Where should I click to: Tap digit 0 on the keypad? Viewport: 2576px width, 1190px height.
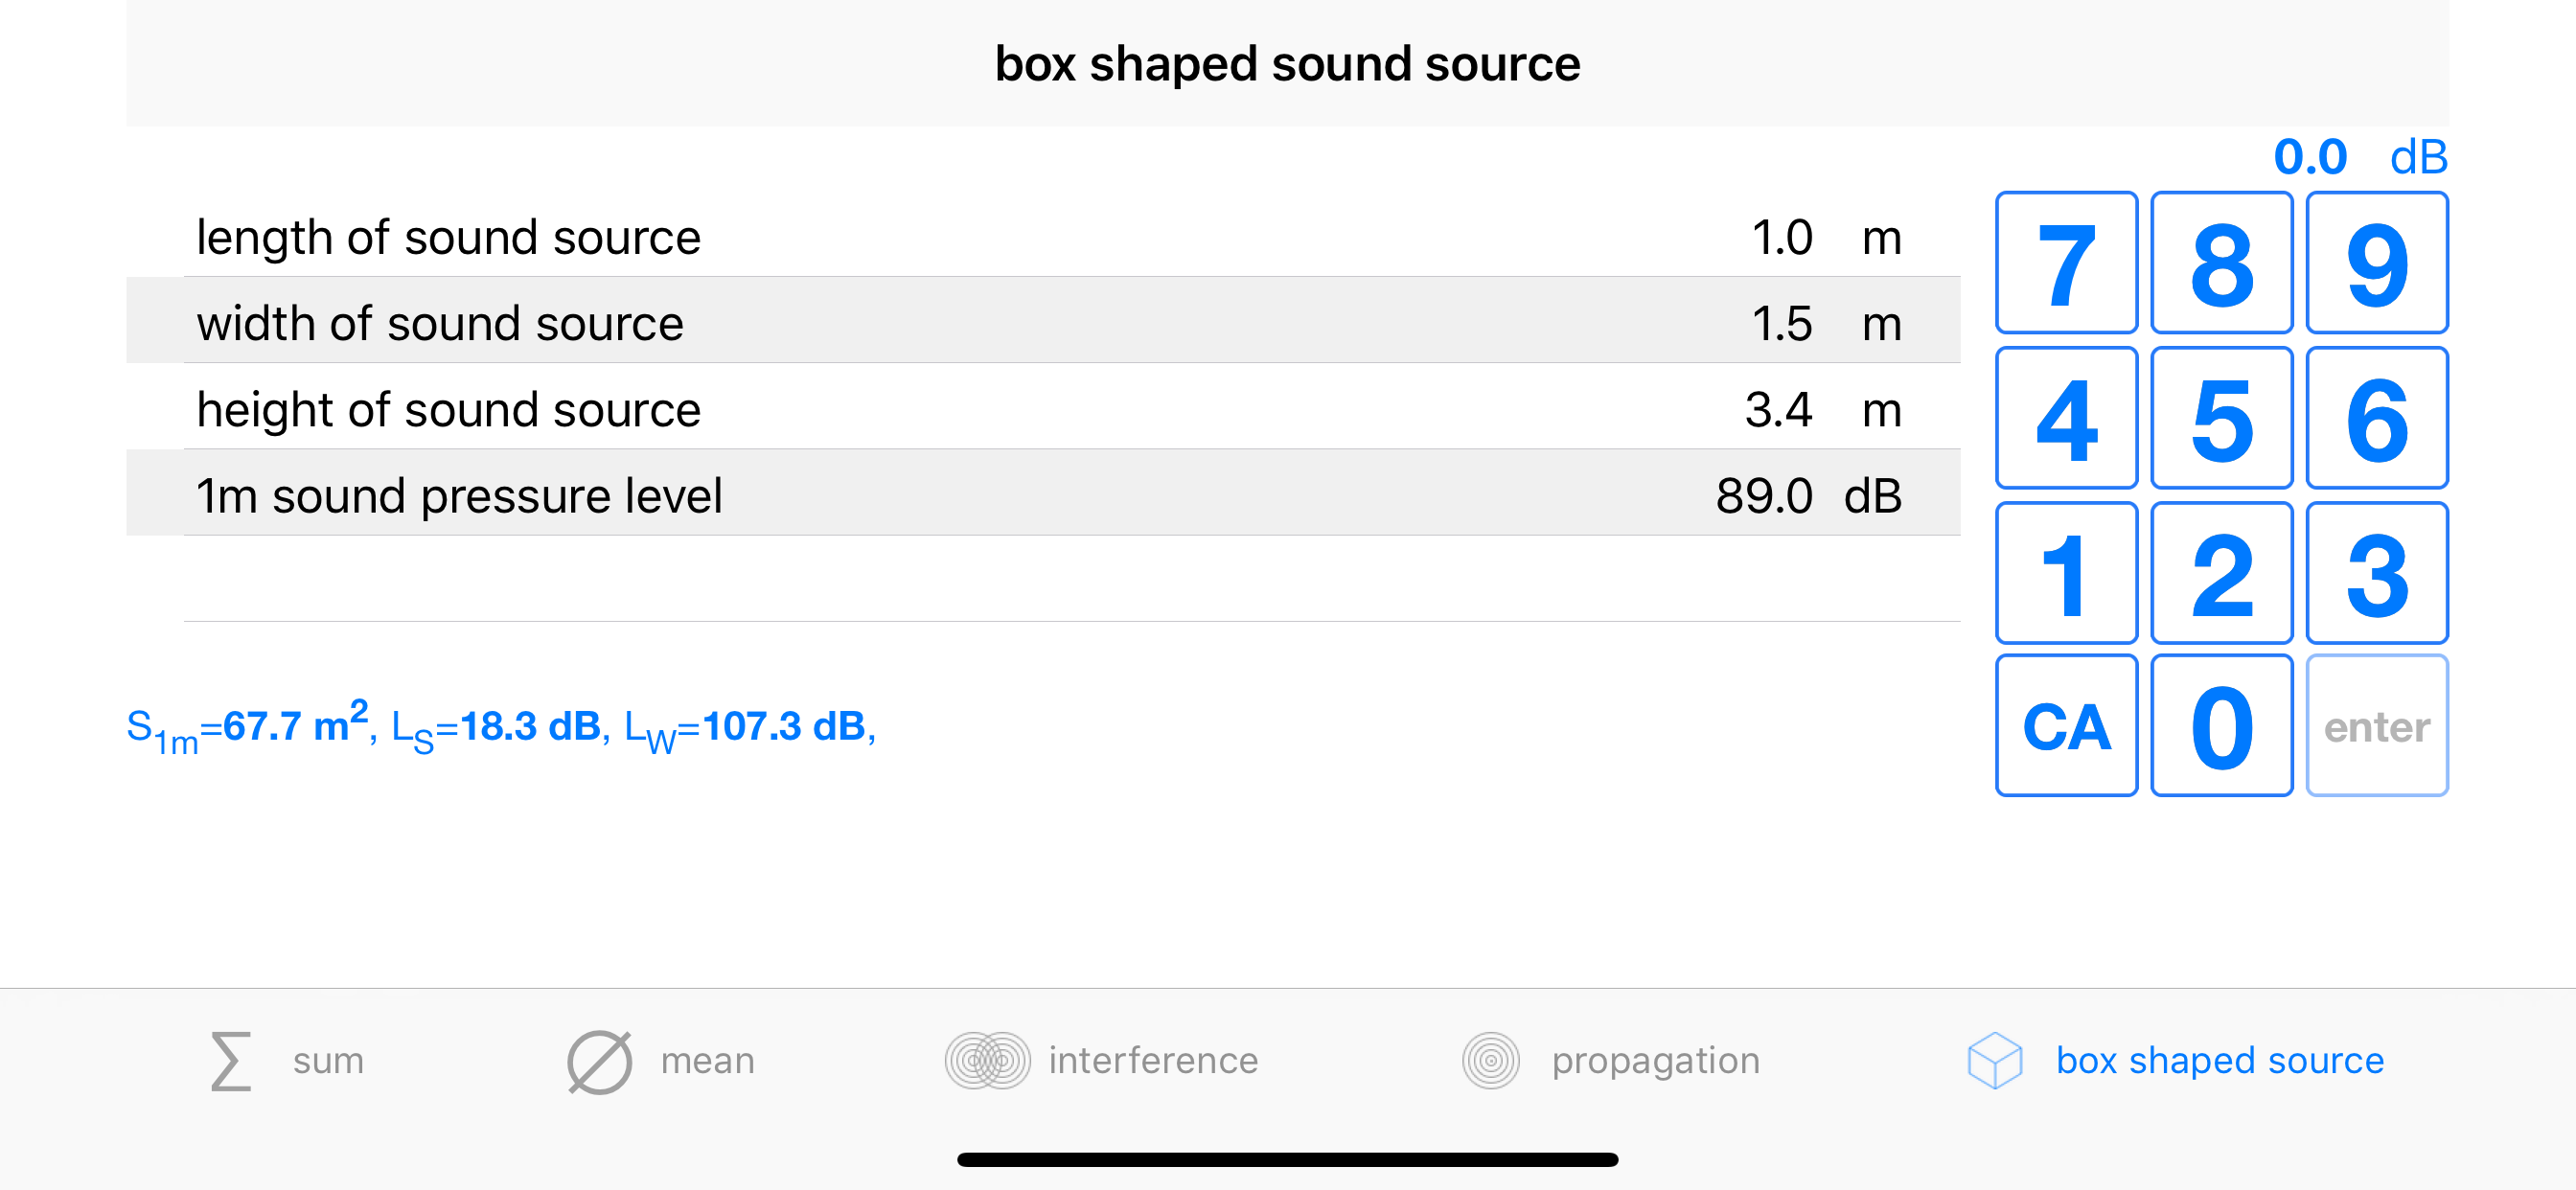tap(2221, 725)
